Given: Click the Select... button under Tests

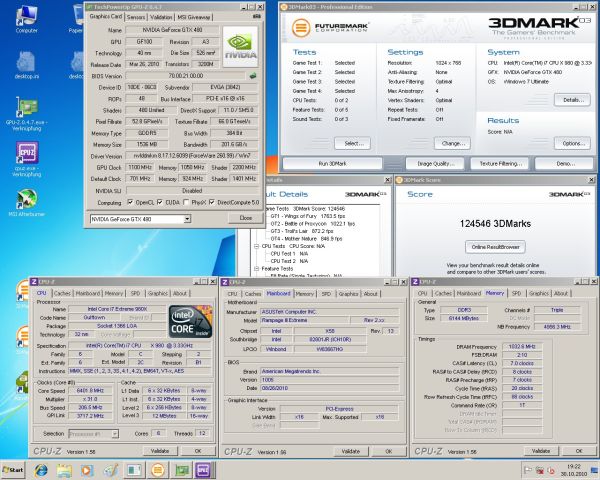Looking at the screenshot, I should pos(352,144).
